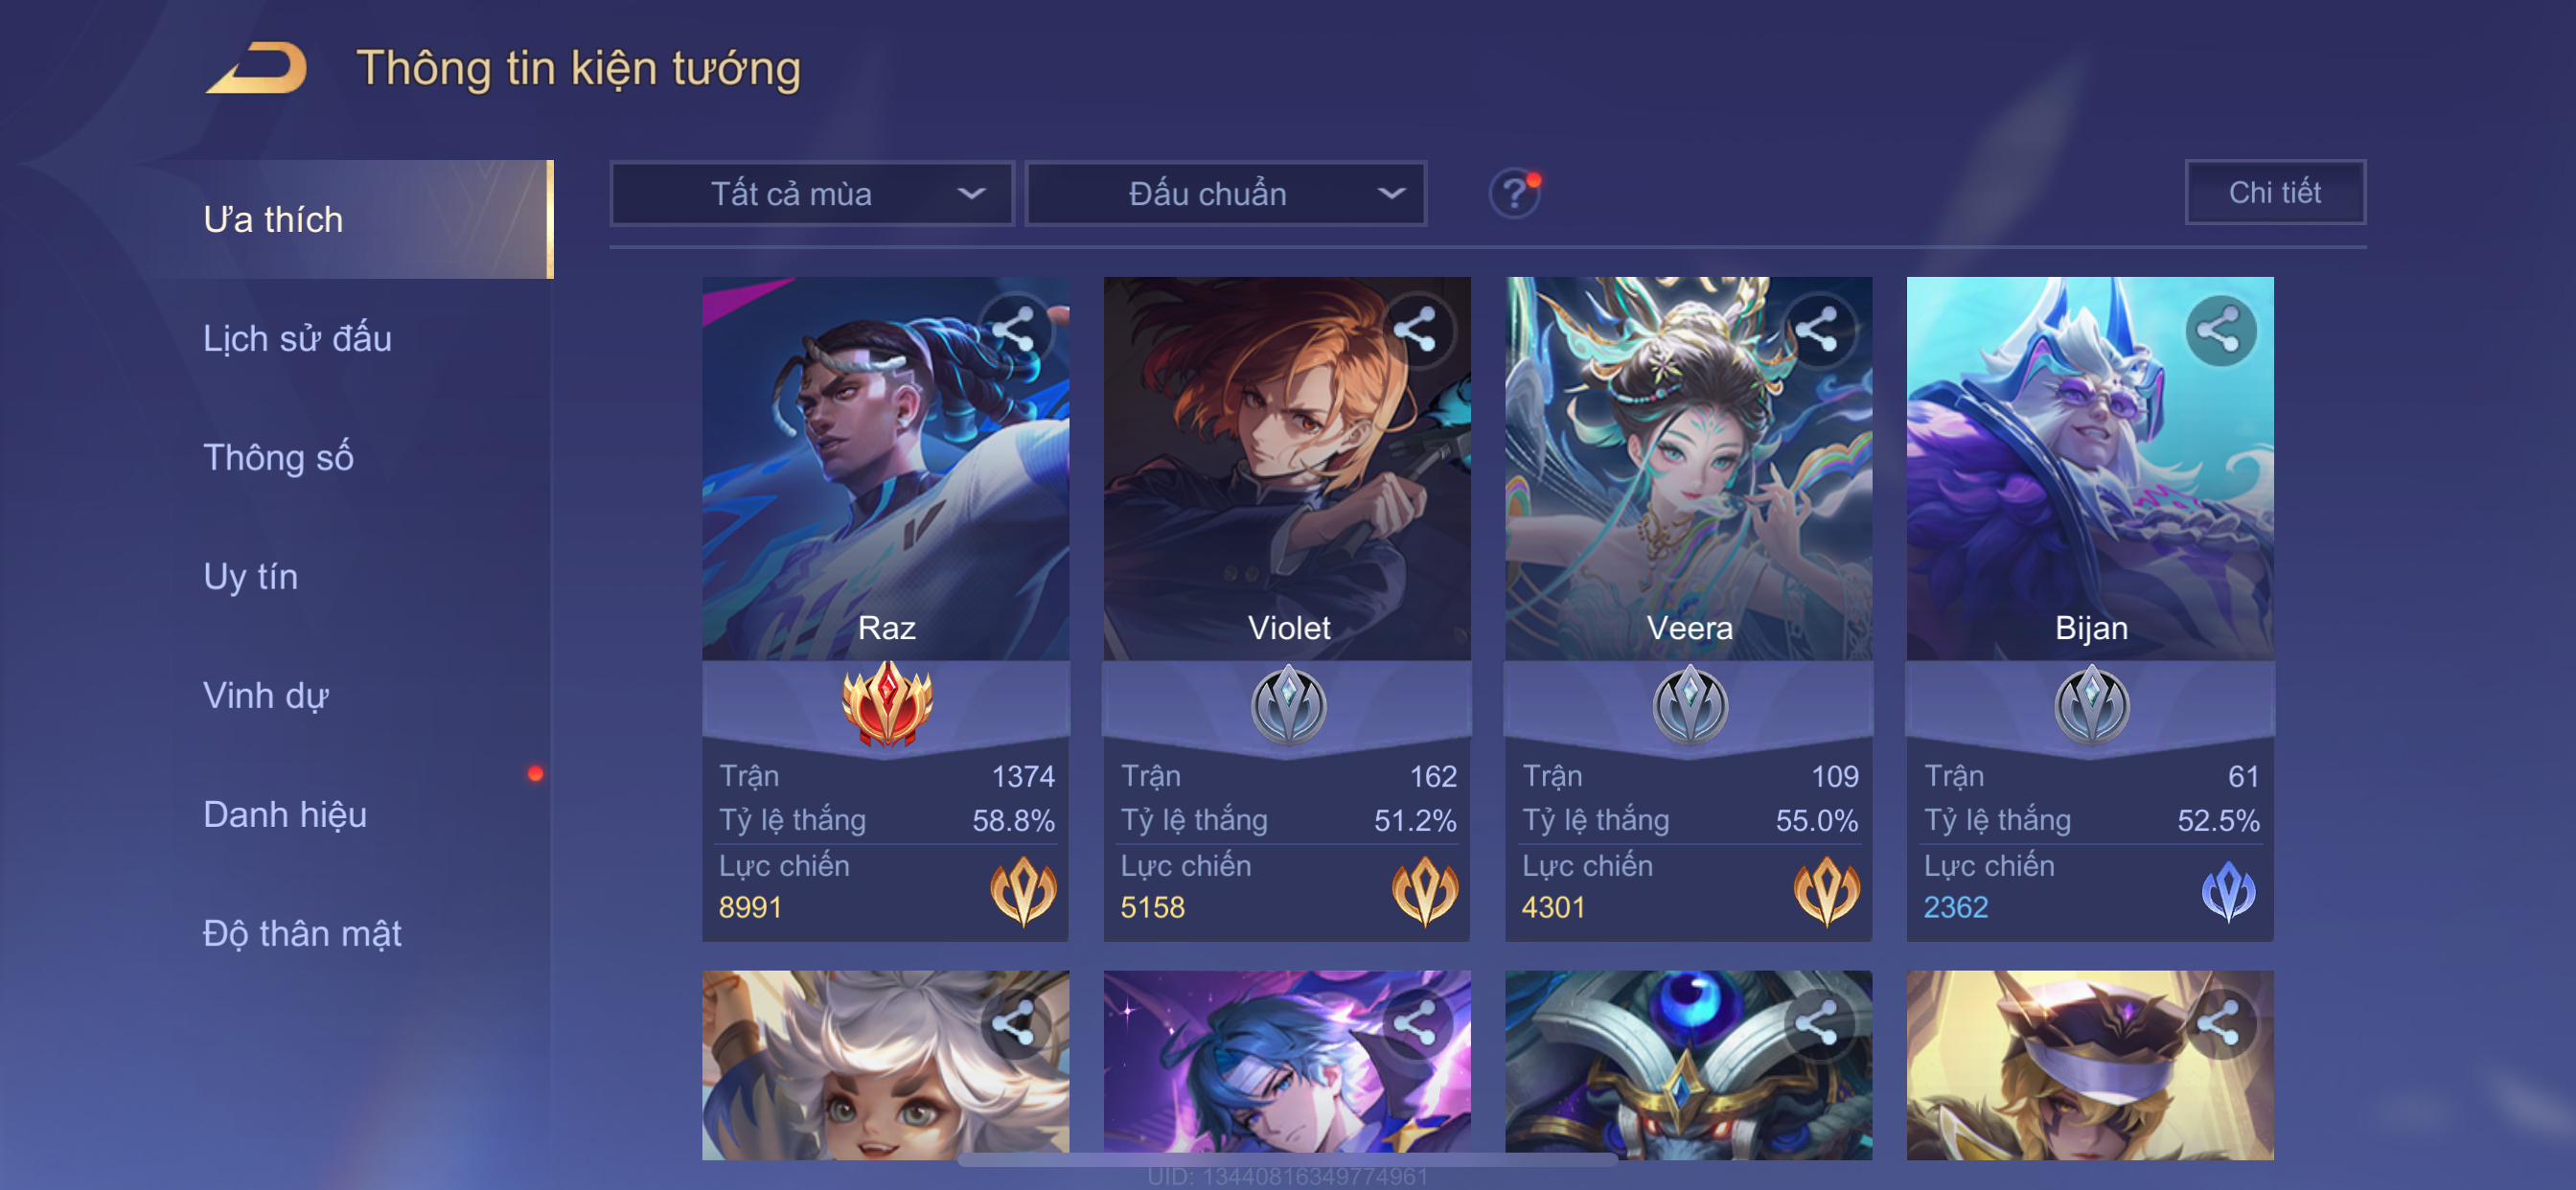Viewport: 2576px width, 1190px height.
Task: Open Danh hiệu tab with notification dot
Action: pyautogui.click(x=285, y=814)
